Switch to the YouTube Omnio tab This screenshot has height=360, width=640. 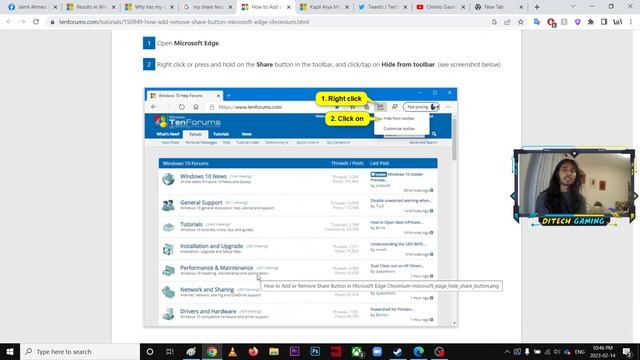pyautogui.click(x=440, y=7)
